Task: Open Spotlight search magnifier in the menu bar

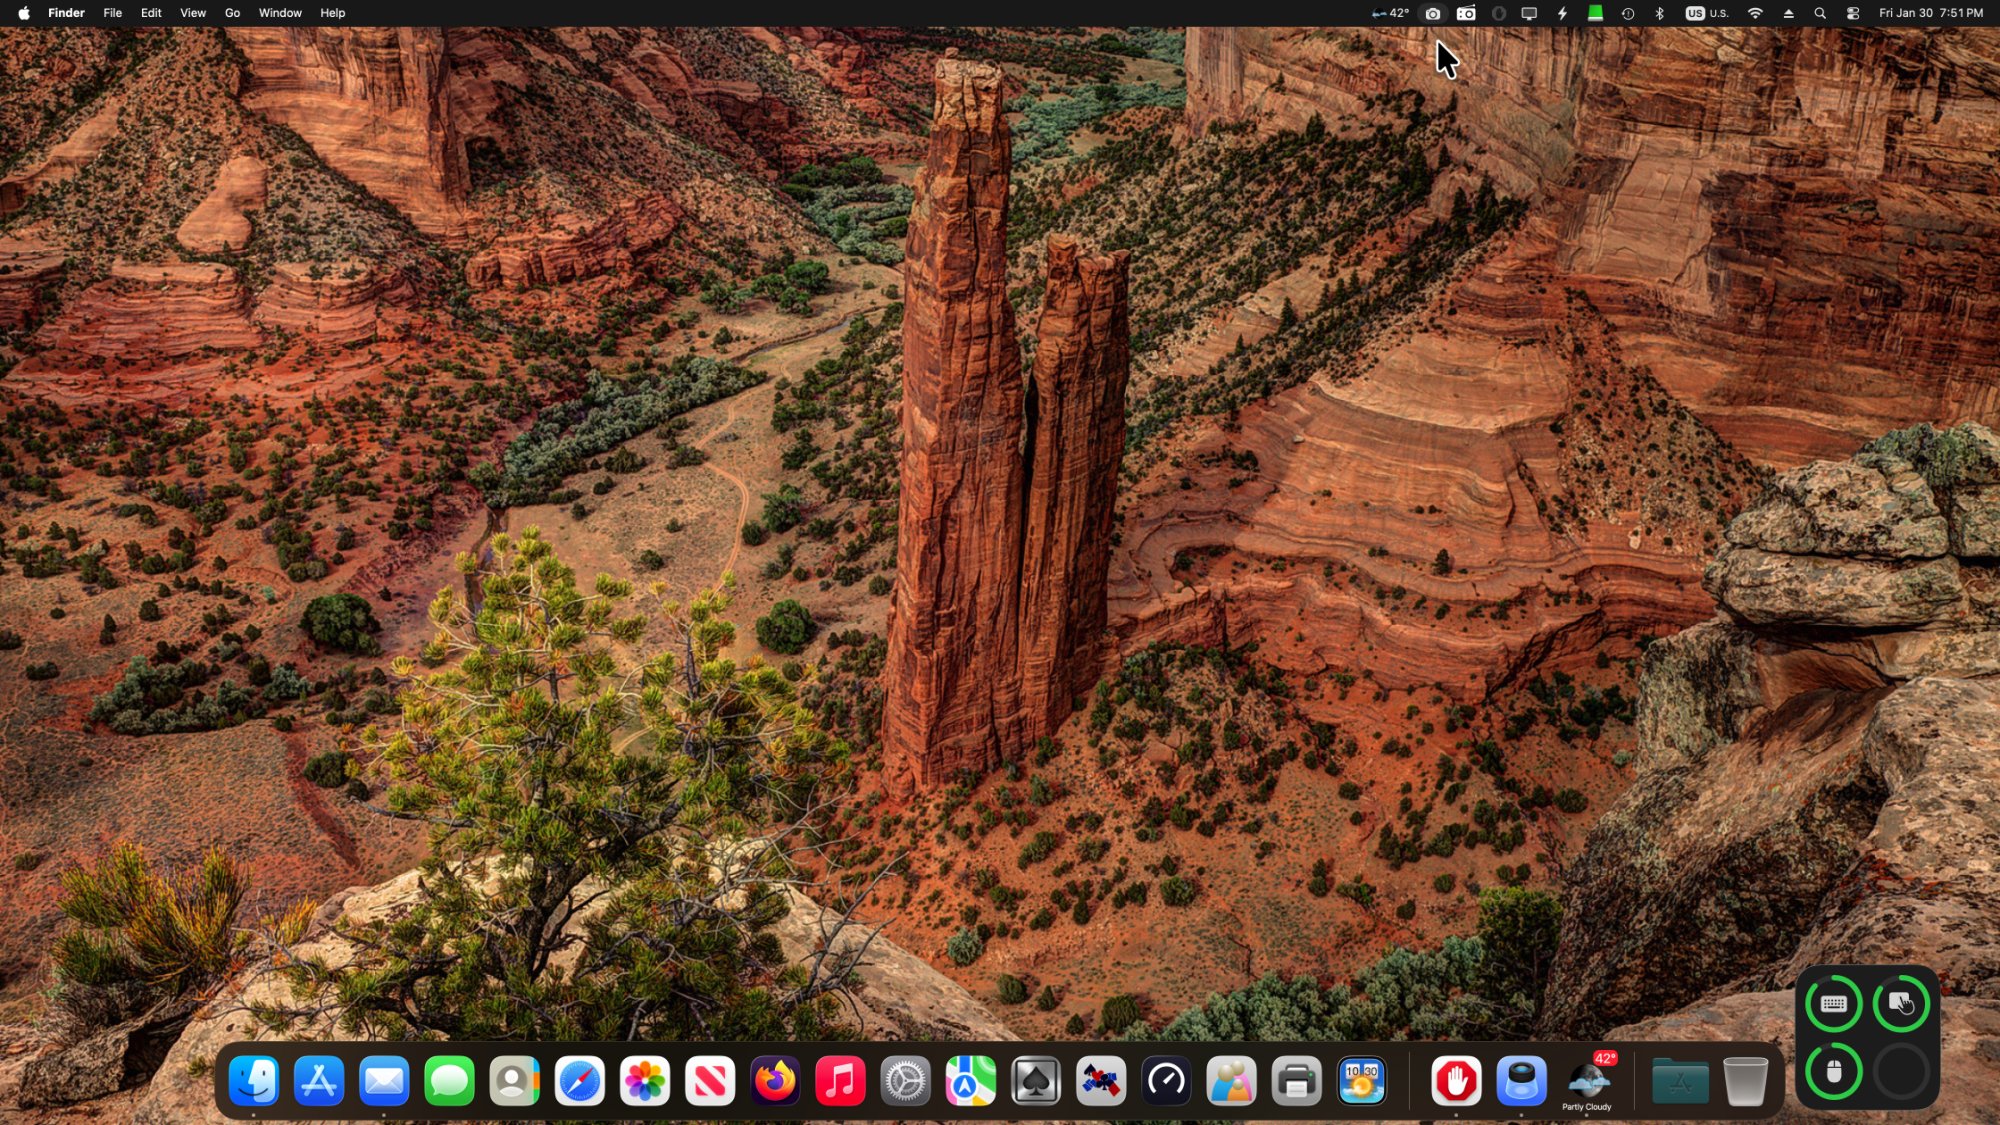Action: (x=1820, y=13)
